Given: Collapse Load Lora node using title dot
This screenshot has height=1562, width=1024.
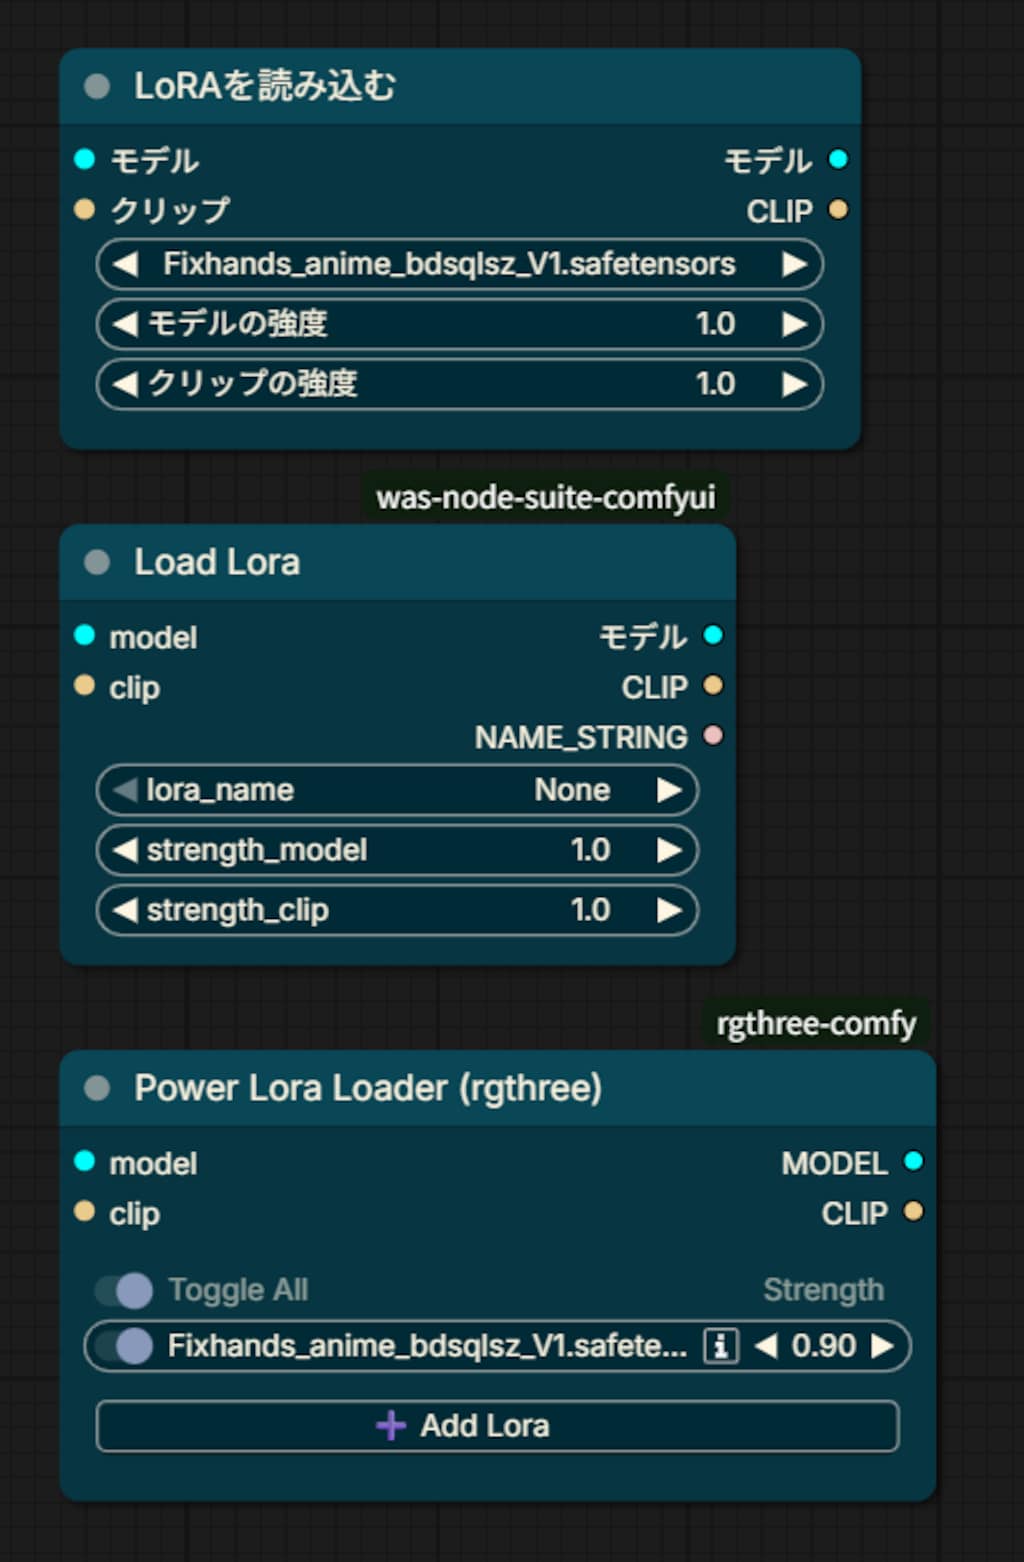Looking at the screenshot, I should [x=97, y=562].
